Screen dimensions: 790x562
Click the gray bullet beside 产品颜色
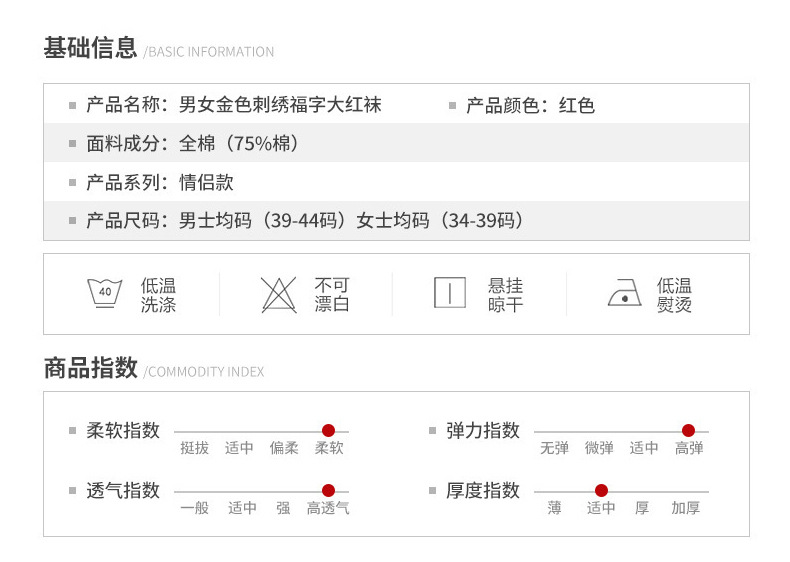coord(452,105)
